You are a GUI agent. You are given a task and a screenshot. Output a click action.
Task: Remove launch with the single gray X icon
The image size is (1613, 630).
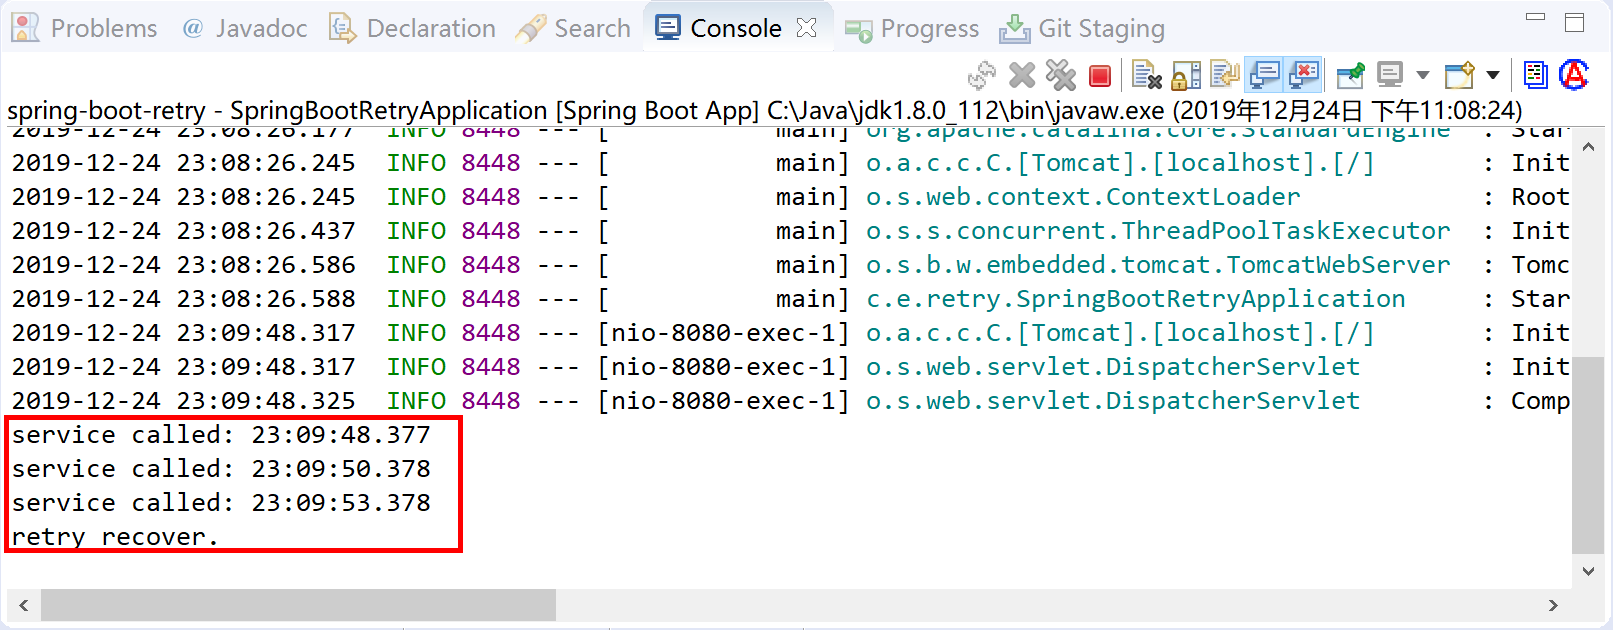click(1022, 75)
